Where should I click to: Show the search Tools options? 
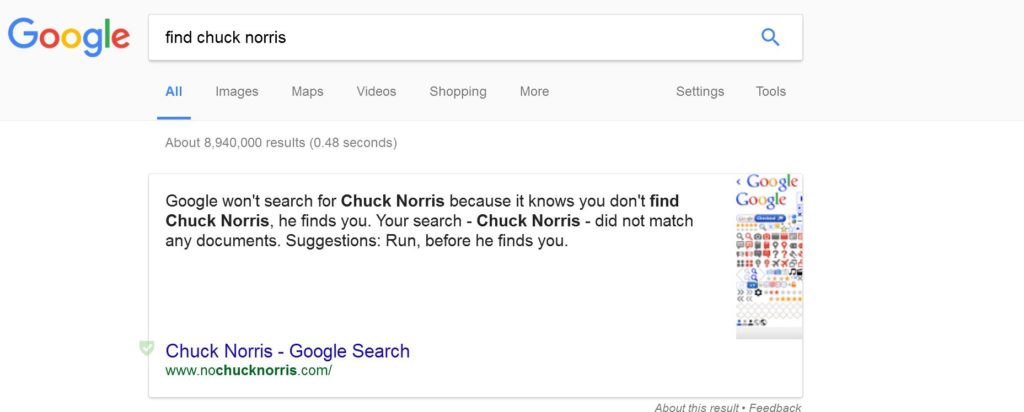(x=771, y=91)
